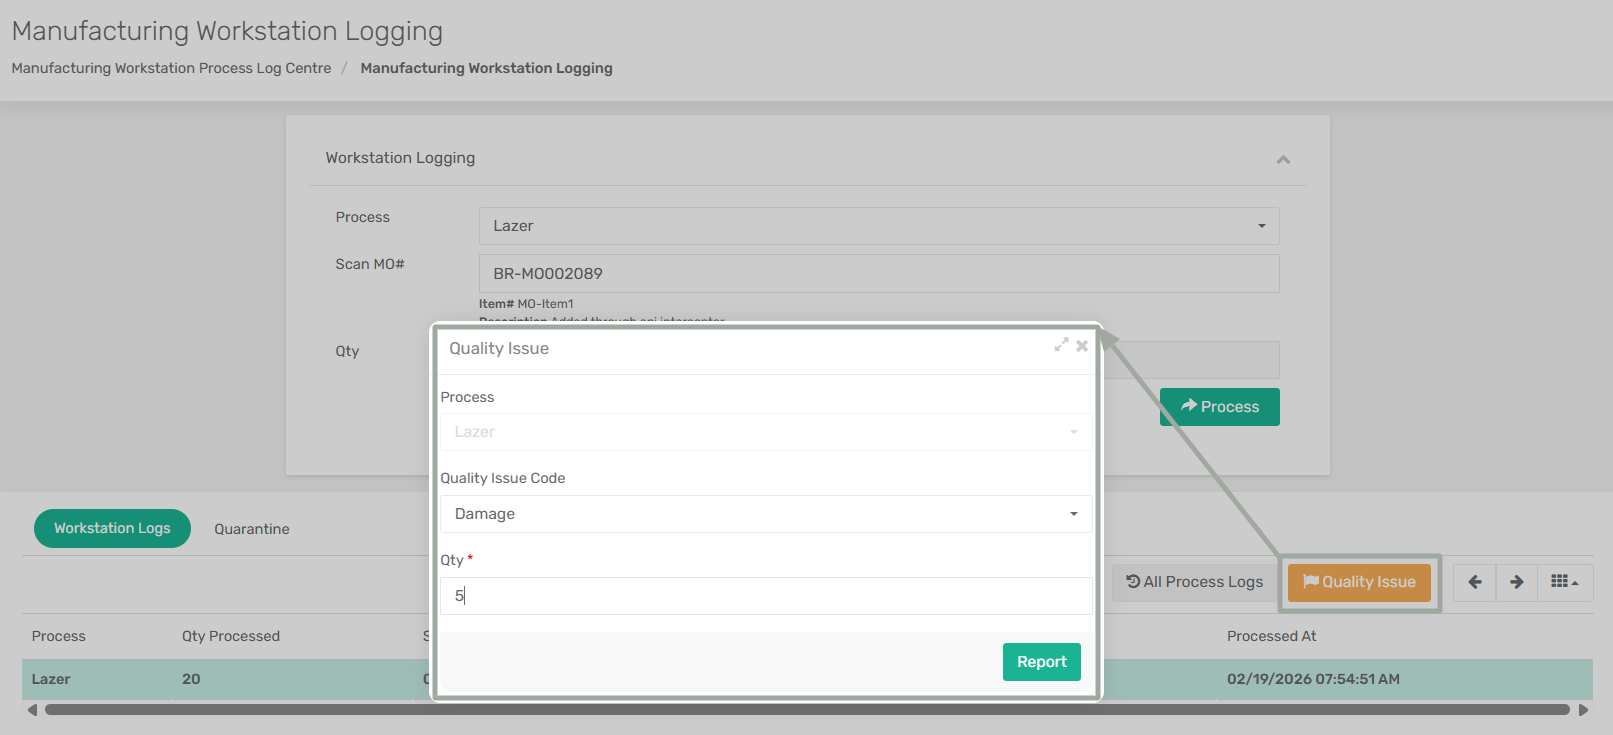Click the next arrow button

[1517, 582]
